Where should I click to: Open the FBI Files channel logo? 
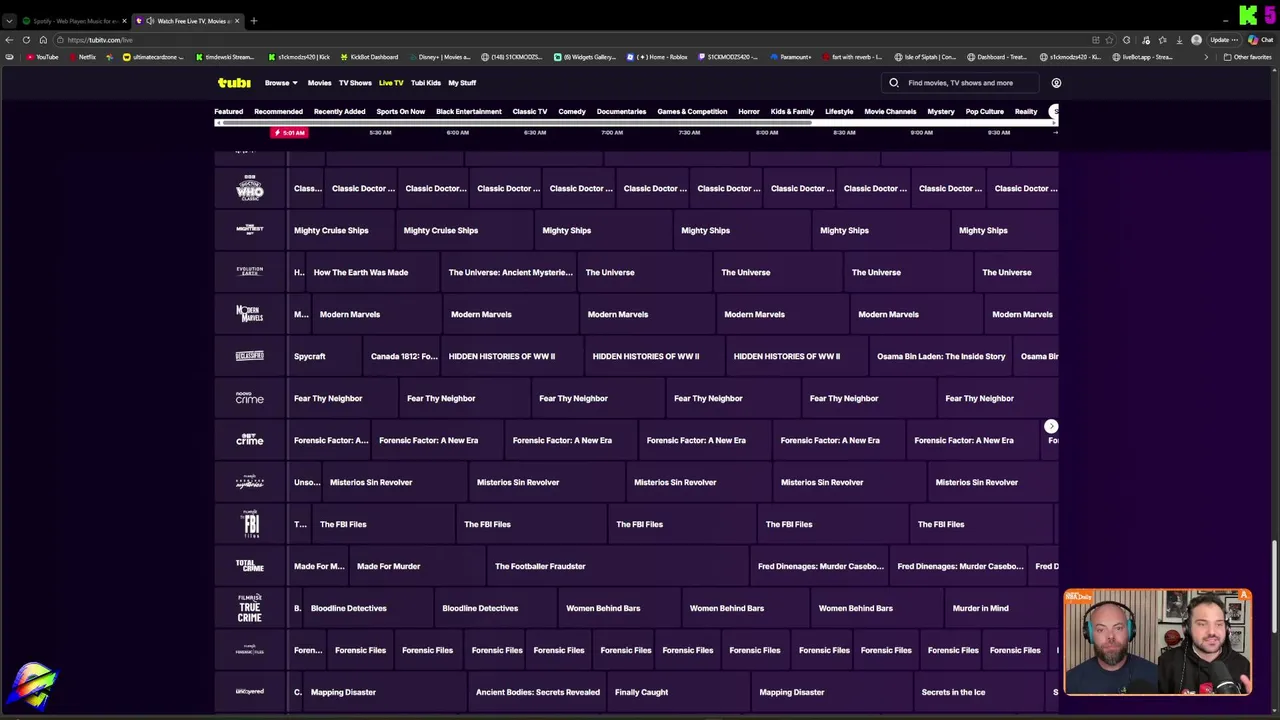pos(250,524)
